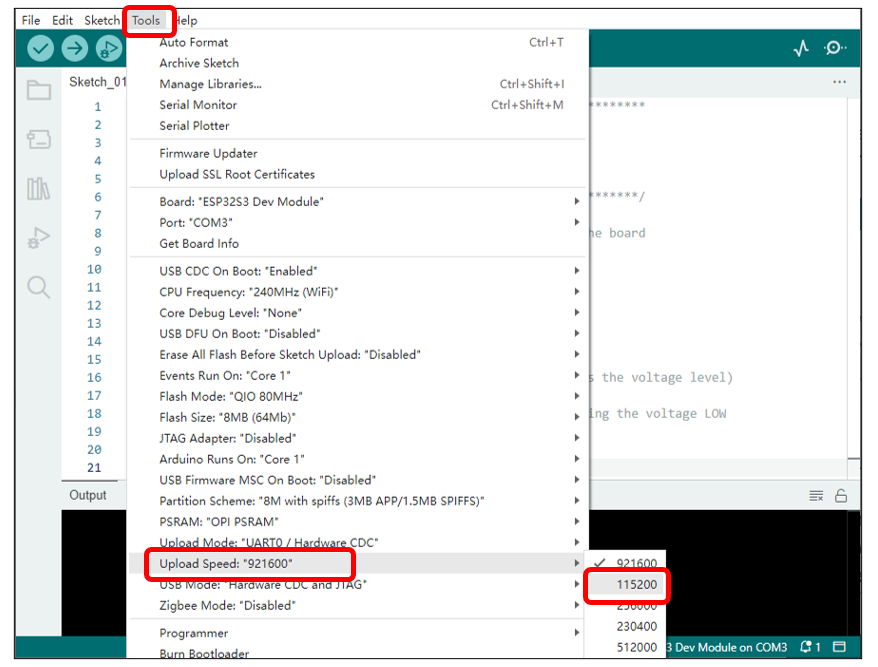This screenshot has height=667, width=878.
Task: Toggle the output lock icon
Action: (840, 496)
